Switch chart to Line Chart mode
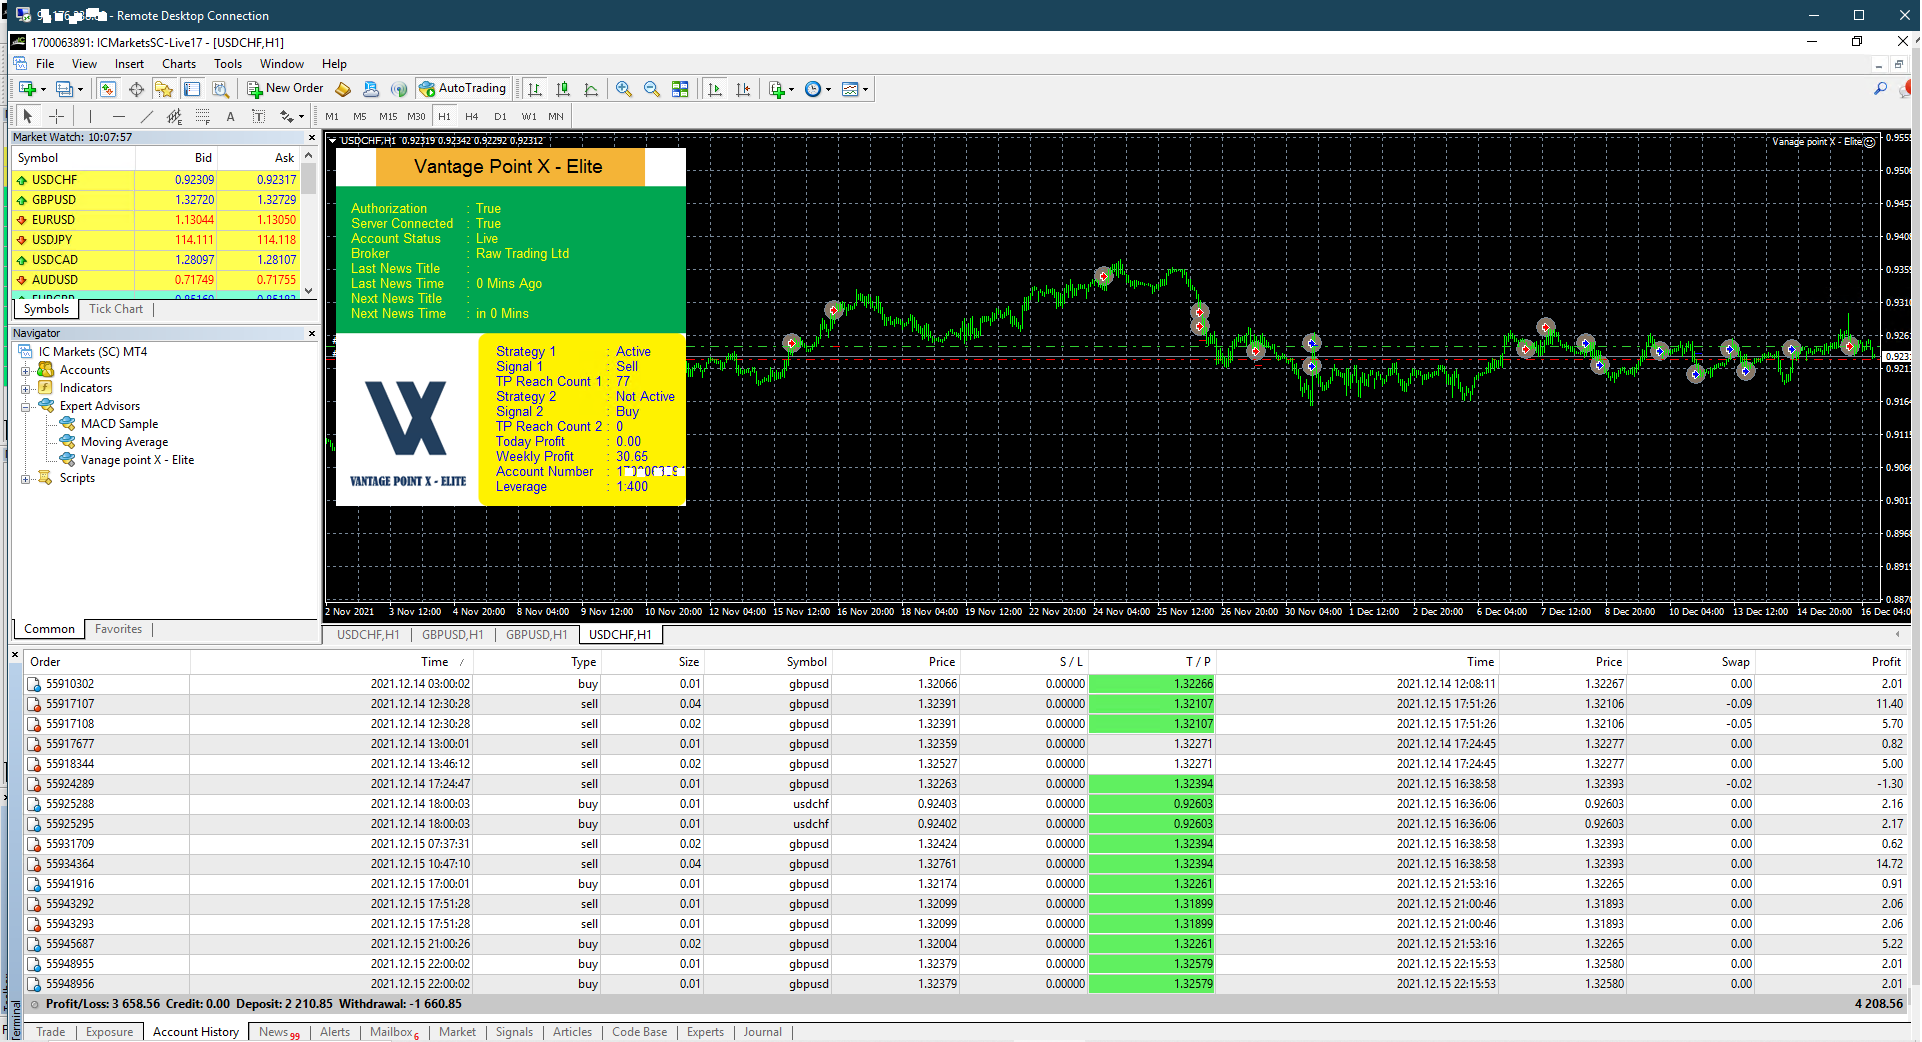This screenshot has height=1042, width=1922. (x=591, y=89)
